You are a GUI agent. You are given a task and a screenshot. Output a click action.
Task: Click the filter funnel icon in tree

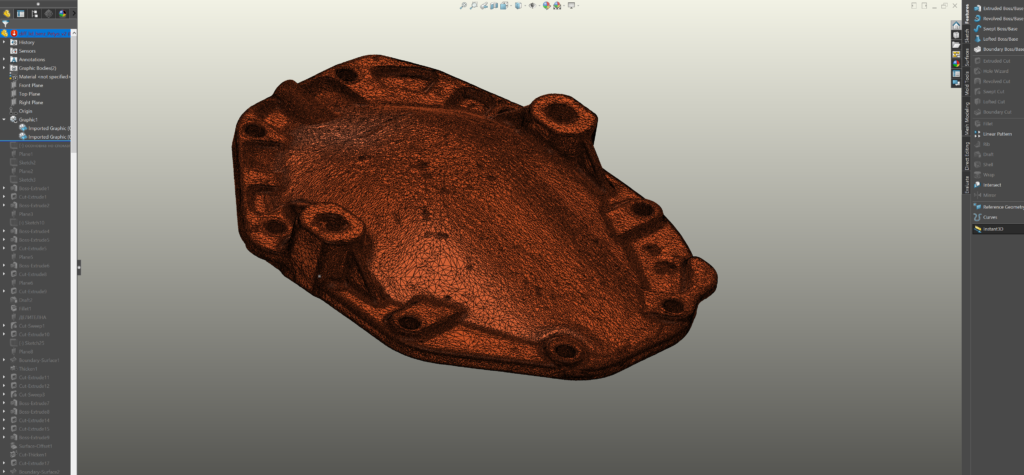5,24
